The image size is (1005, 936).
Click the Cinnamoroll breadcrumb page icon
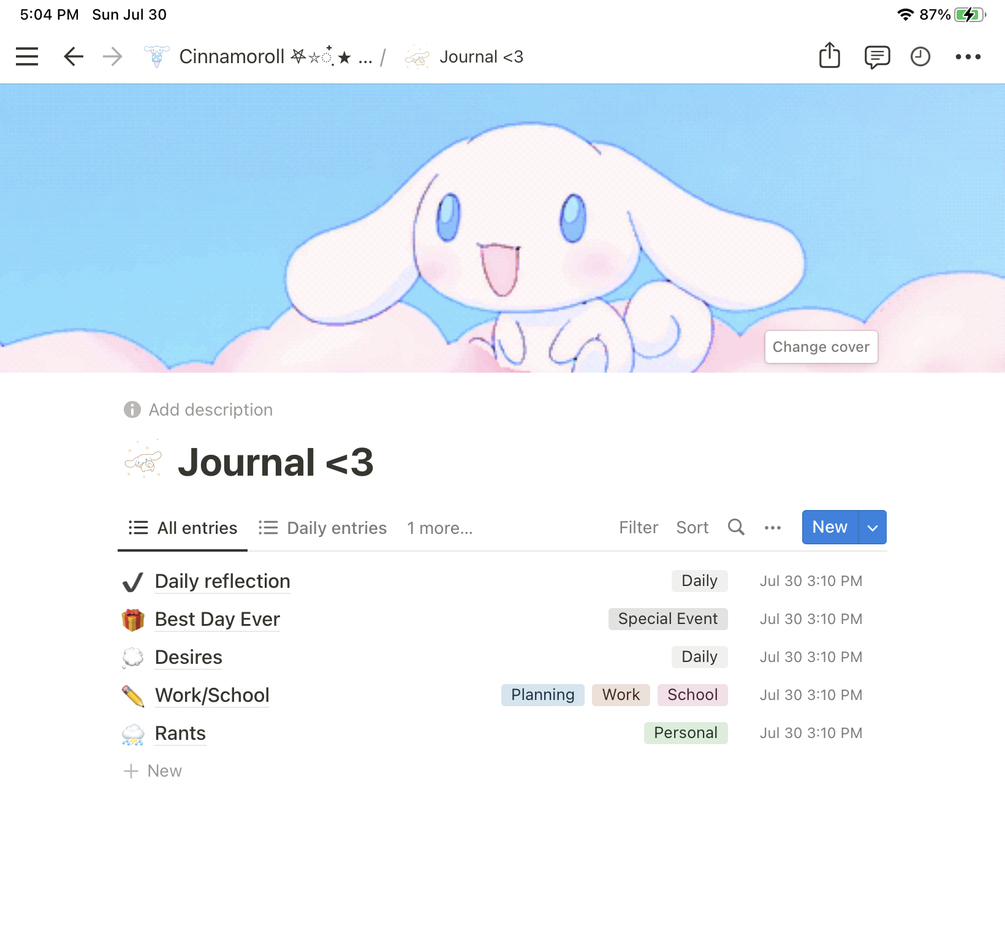(156, 56)
